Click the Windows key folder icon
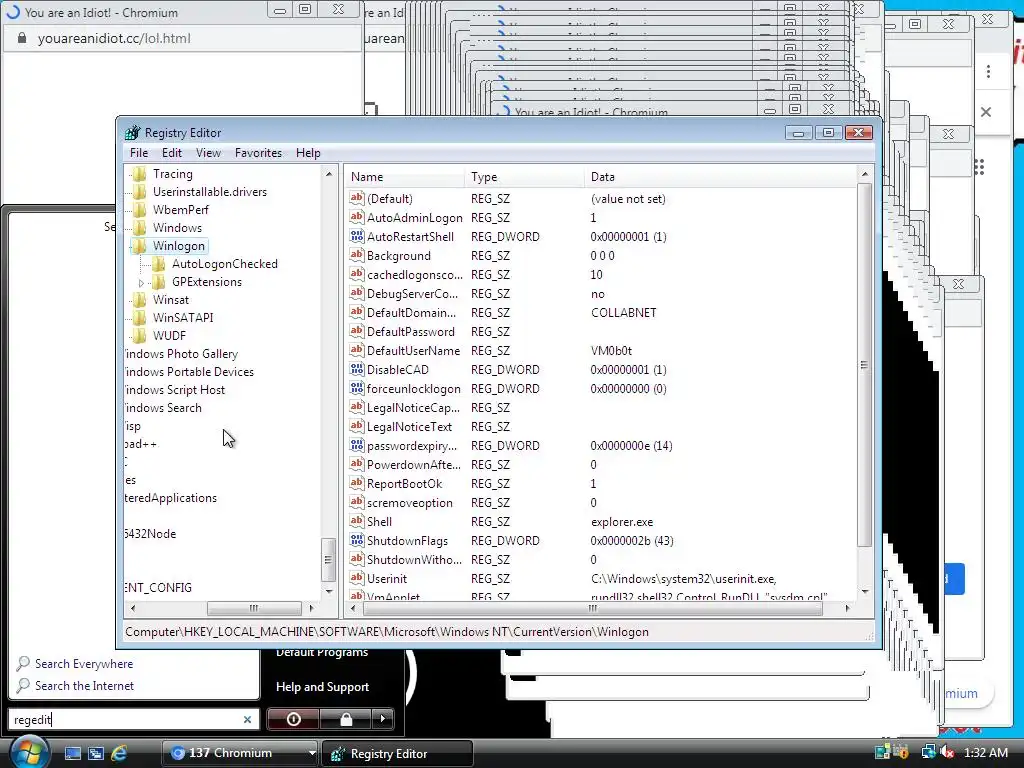 point(139,228)
